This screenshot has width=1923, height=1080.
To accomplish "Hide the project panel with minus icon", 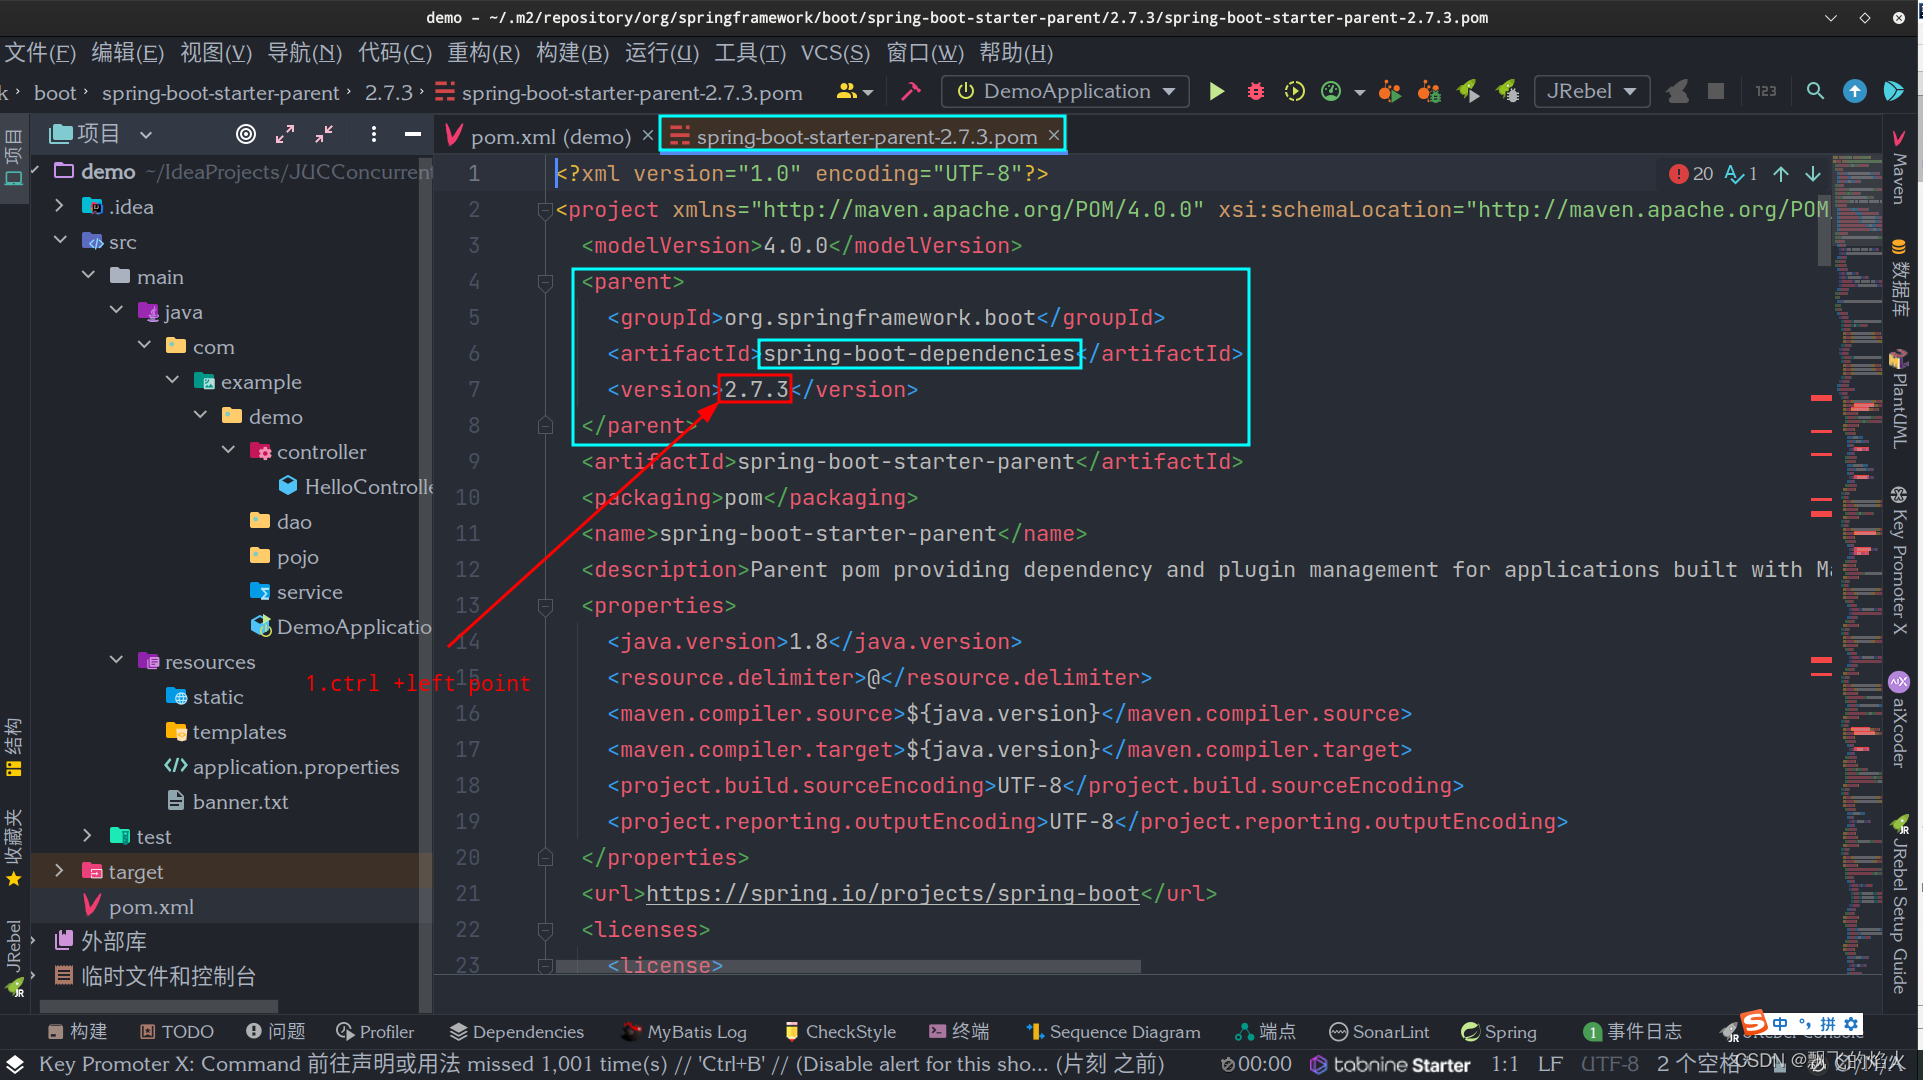I will coord(412,134).
